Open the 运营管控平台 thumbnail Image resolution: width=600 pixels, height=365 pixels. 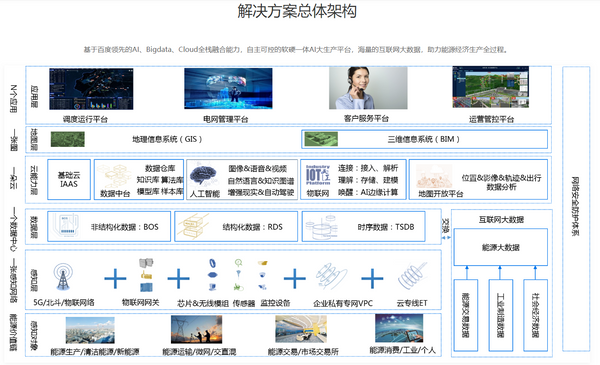click(491, 87)
